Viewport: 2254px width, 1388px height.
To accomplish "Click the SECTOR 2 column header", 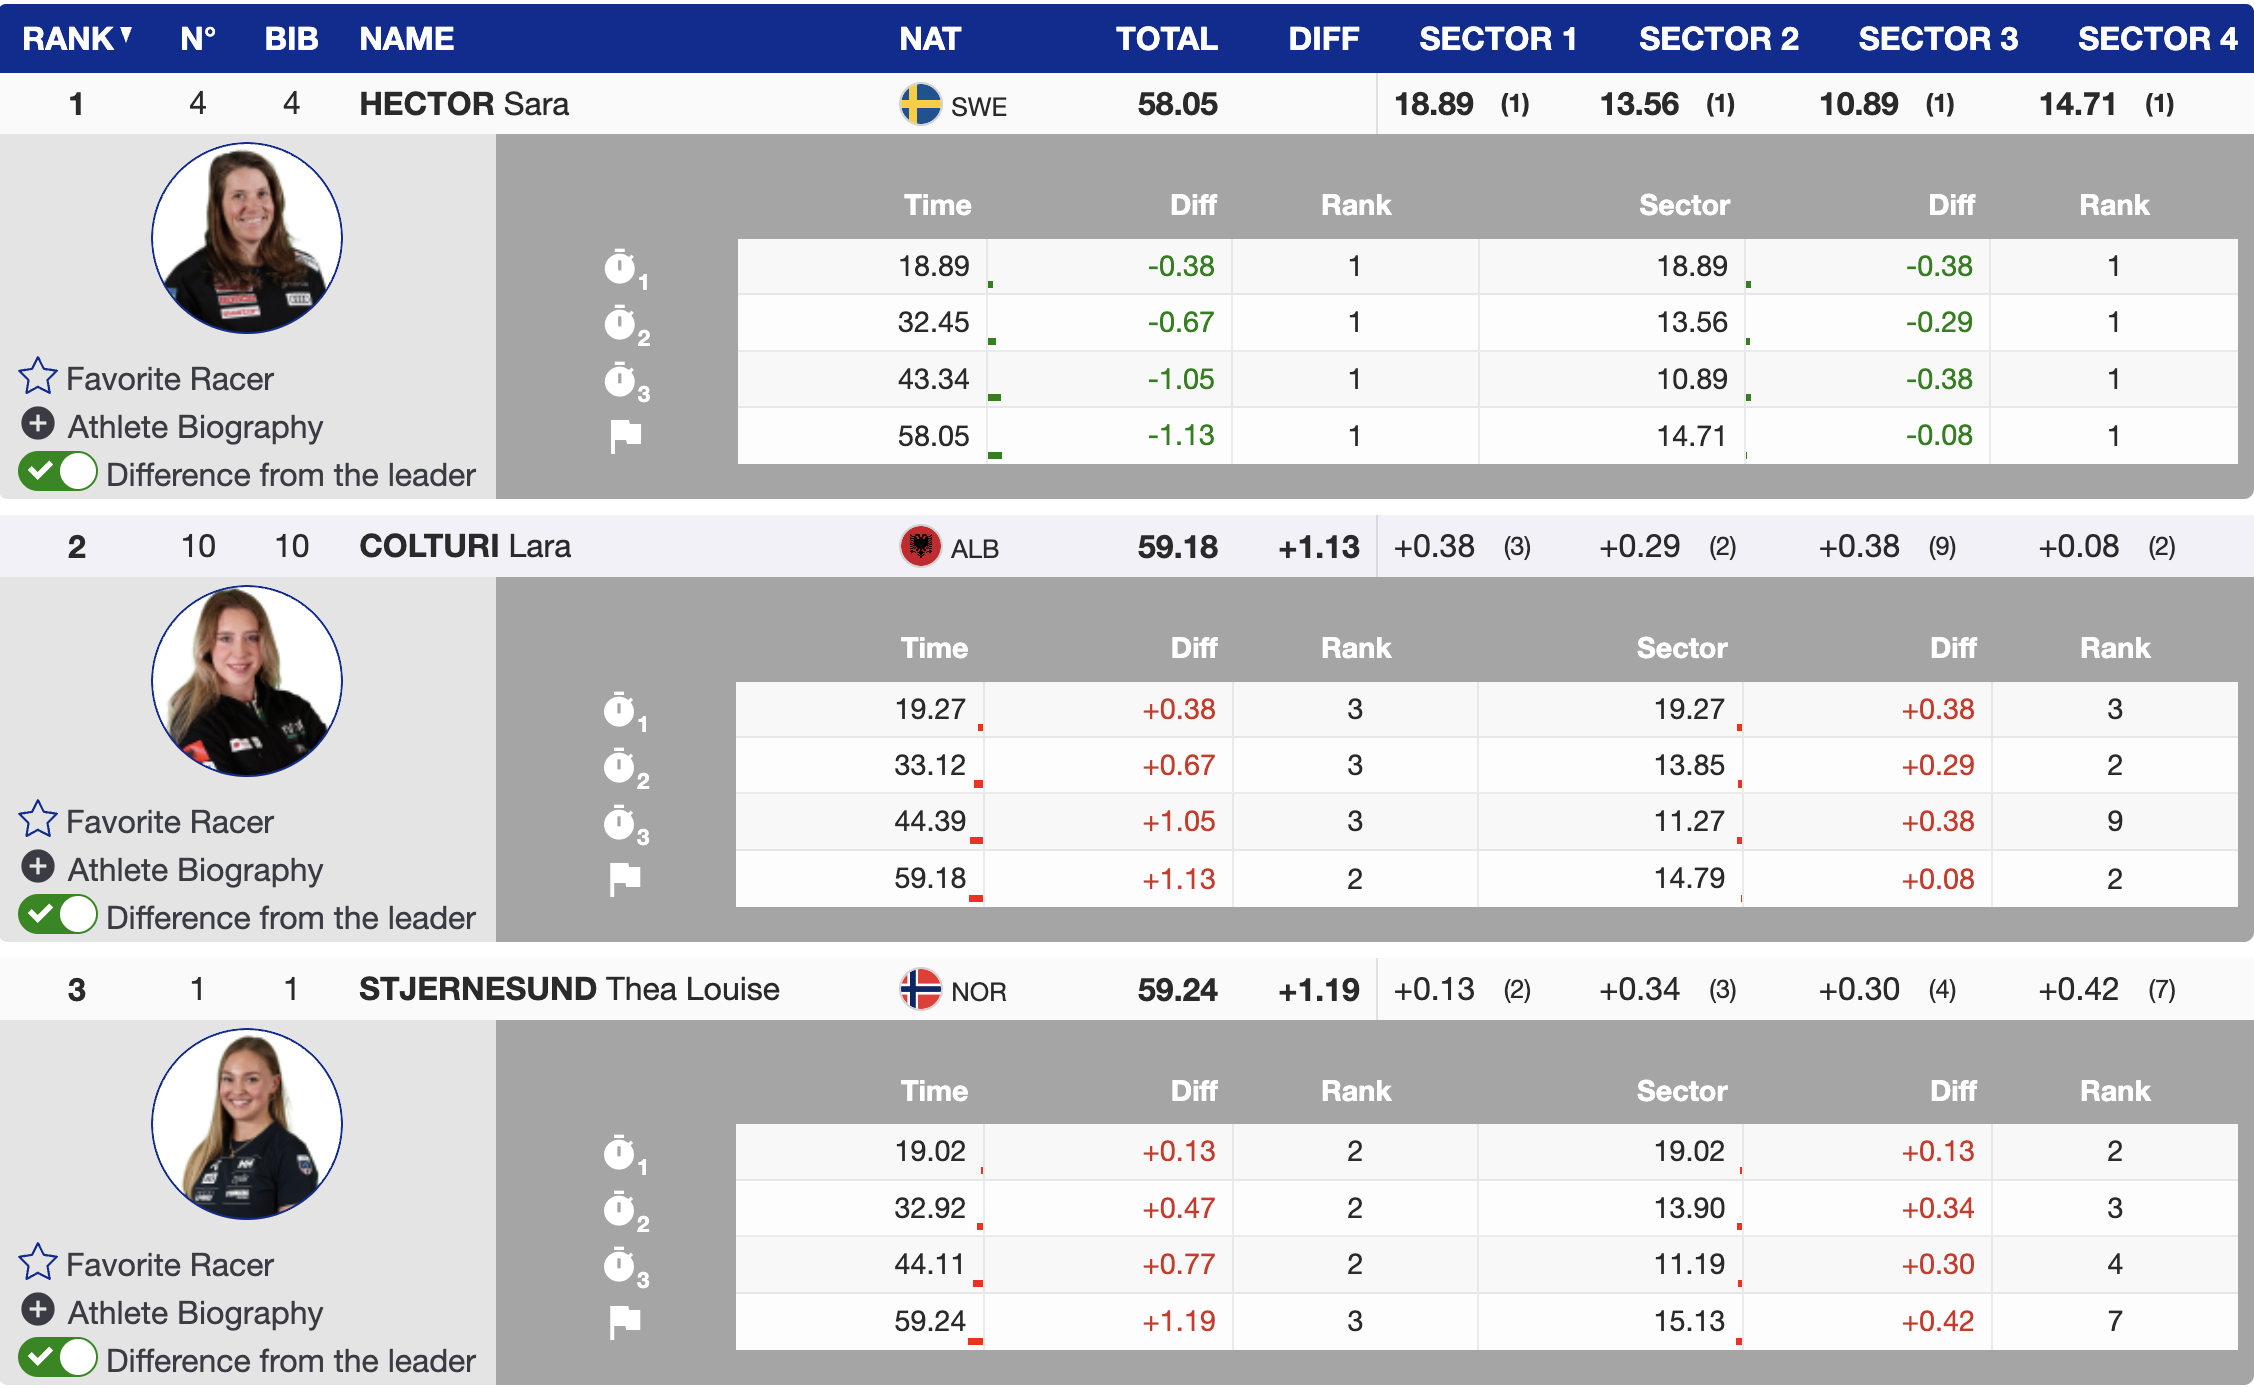I will (x=1718, y=38).
